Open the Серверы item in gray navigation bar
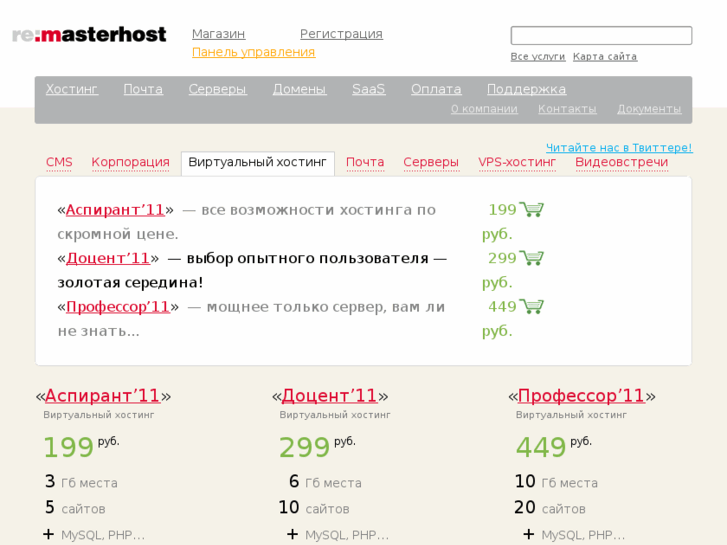727x545 pixels. point(217,89)
